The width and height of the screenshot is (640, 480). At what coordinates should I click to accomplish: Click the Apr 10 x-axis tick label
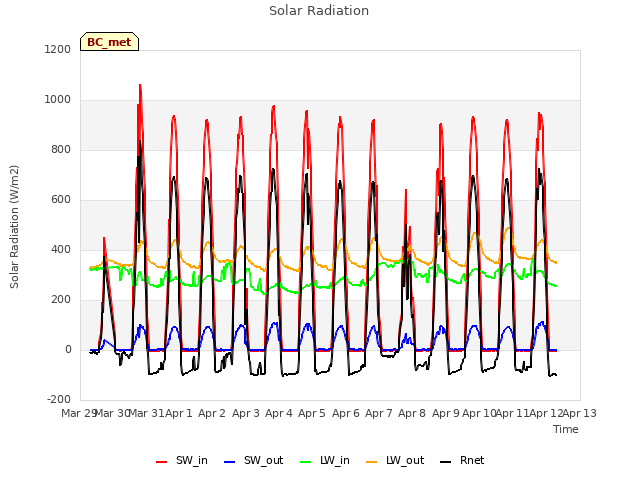coord(479,413)
